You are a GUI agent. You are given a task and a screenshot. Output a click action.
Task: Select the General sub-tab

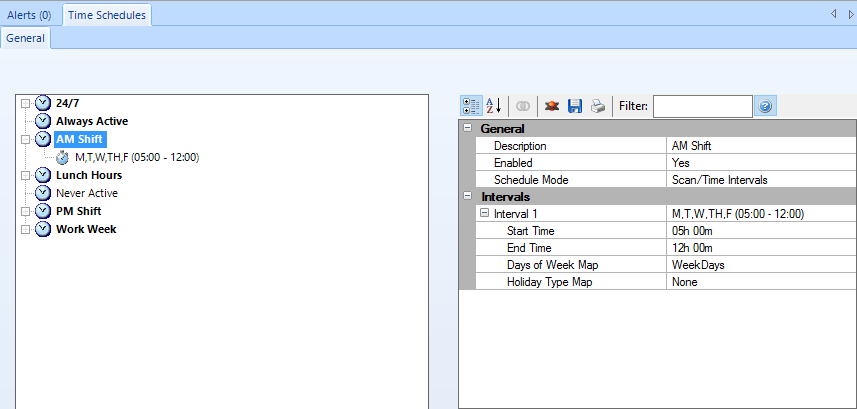click(x=26, y=38)
